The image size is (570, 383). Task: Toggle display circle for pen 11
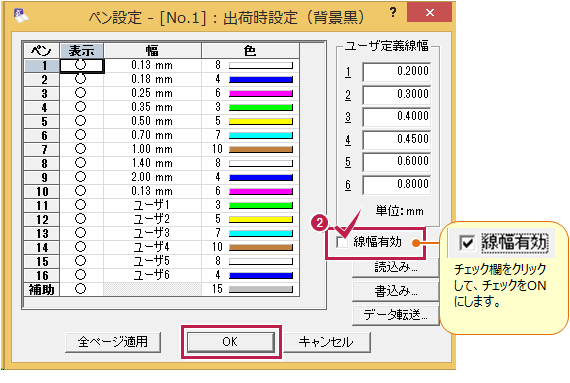81,205
